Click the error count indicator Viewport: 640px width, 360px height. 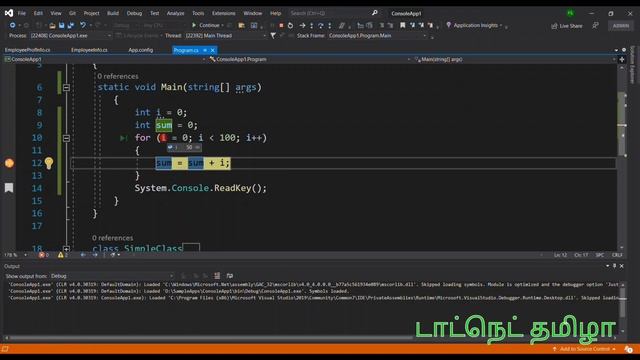click(44, 255)
